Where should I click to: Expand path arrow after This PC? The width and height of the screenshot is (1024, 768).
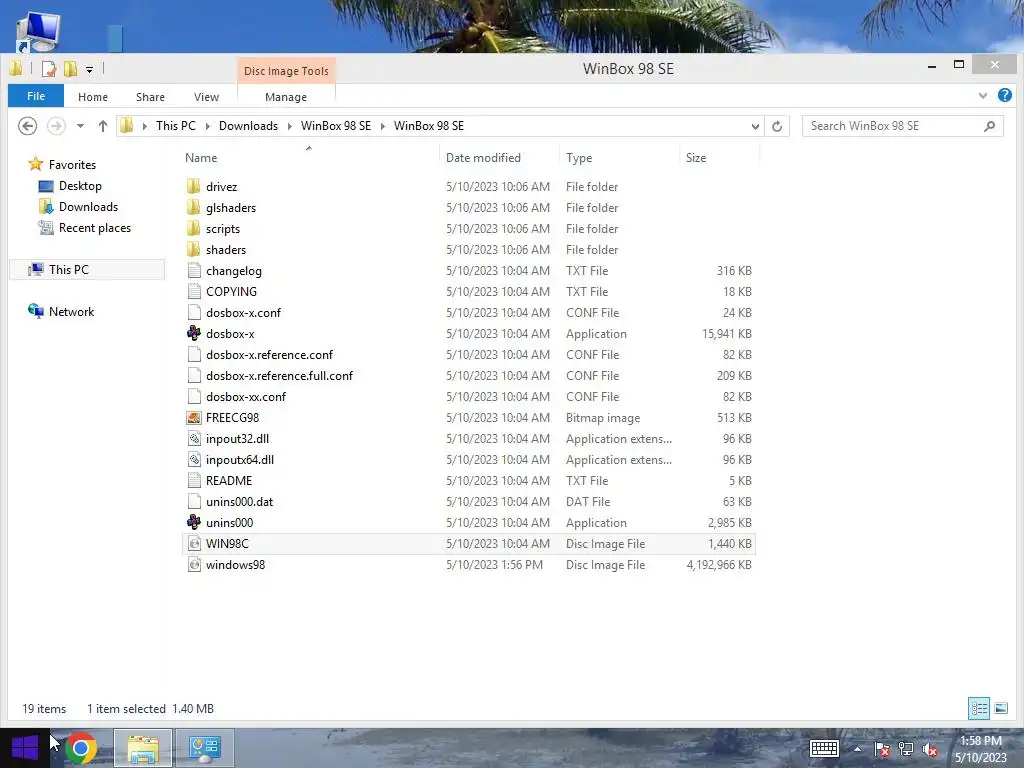pyautogui.click(x=208, y=126)
